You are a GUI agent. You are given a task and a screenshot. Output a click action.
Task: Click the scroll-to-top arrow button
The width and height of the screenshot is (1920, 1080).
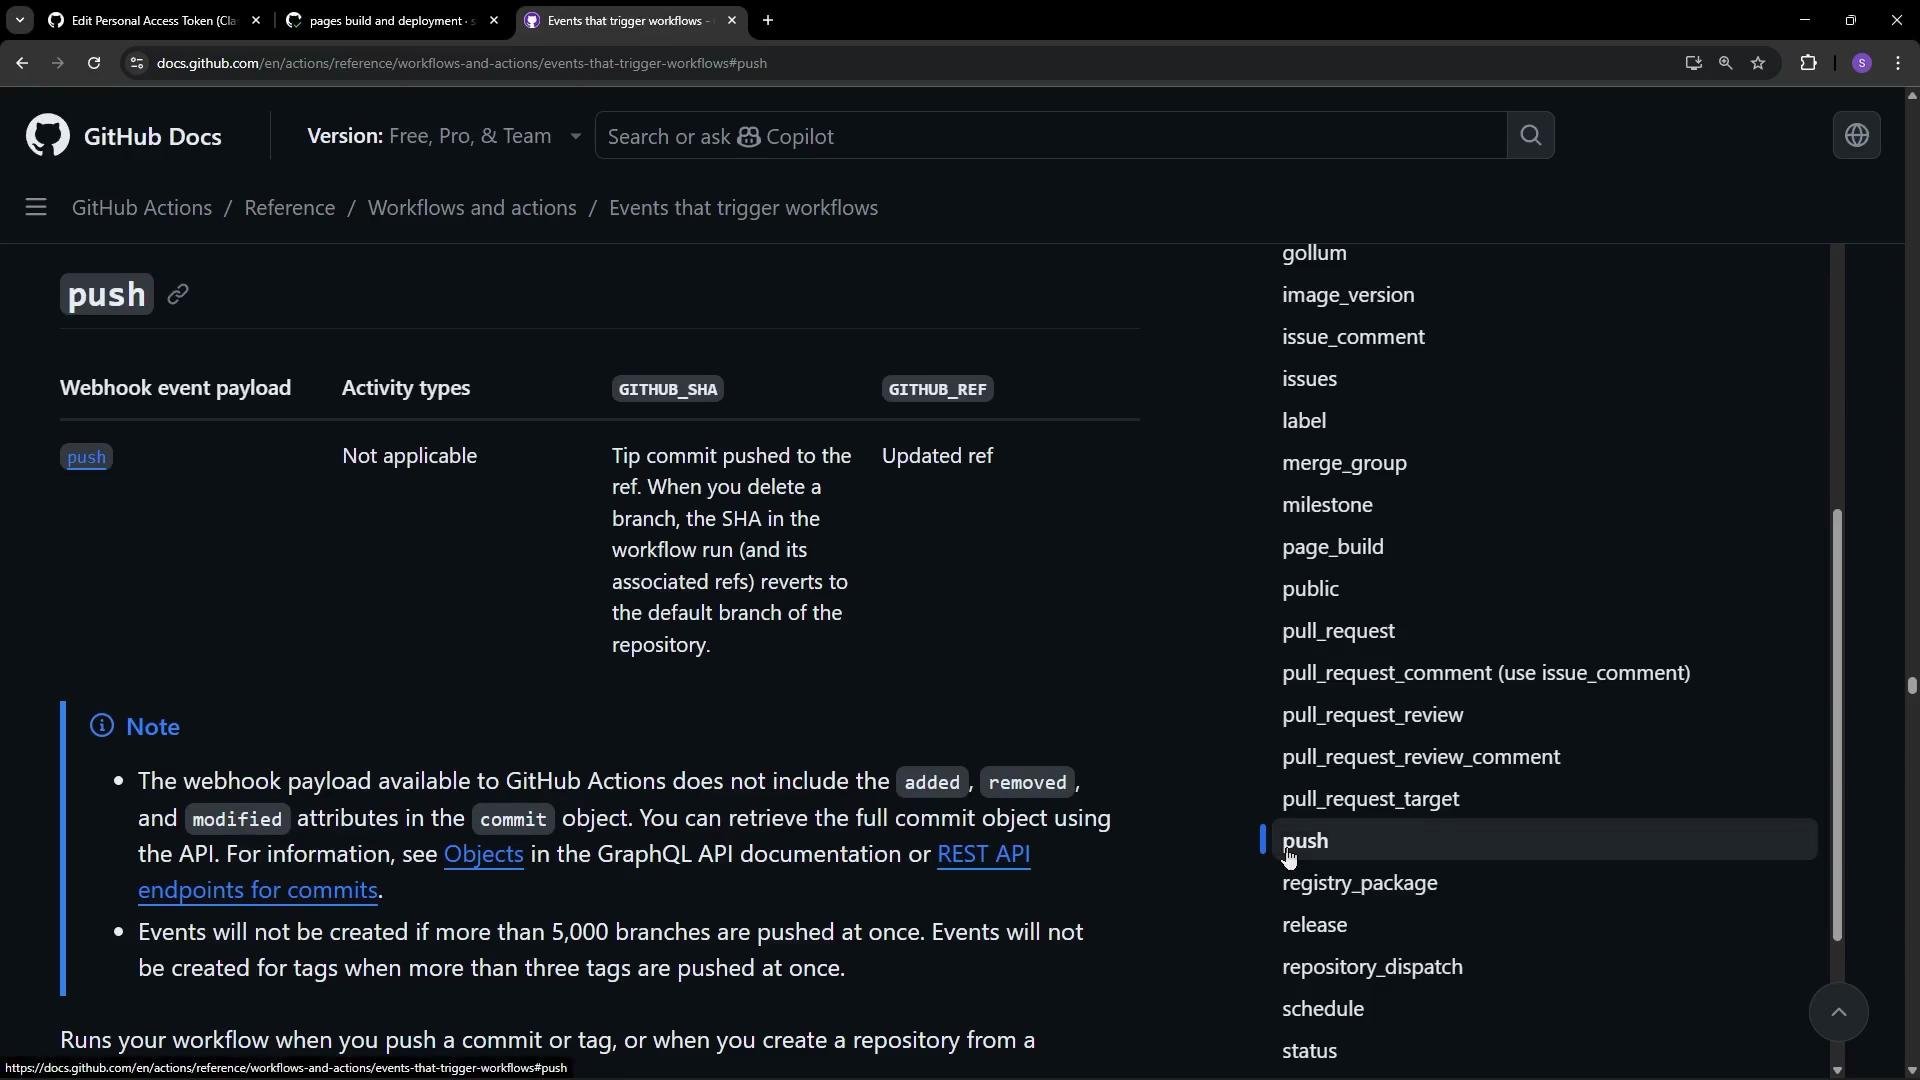point(1838,1011)
